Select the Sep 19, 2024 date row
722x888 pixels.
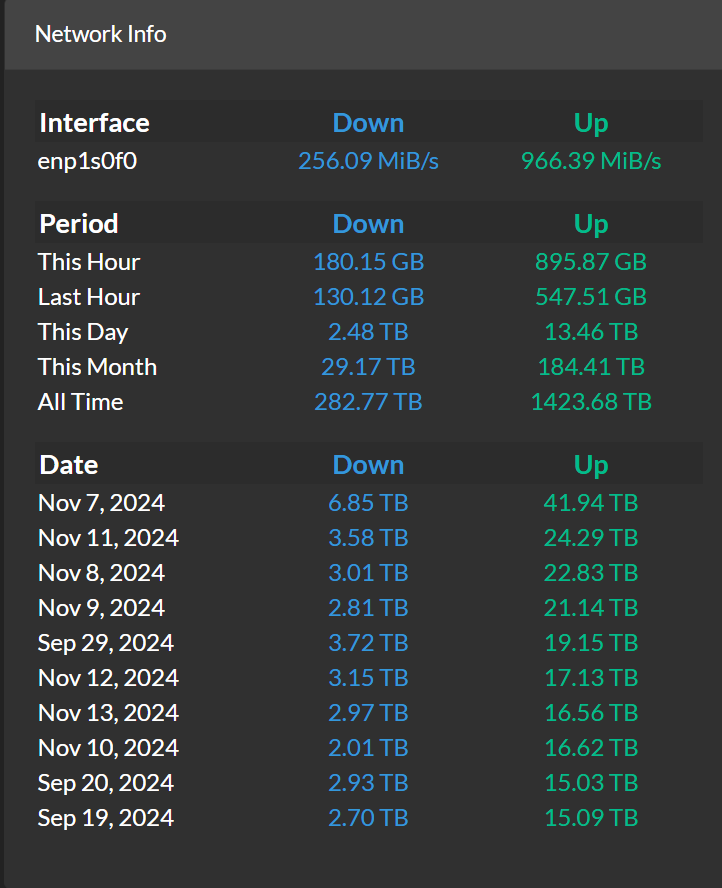point(368,818)
